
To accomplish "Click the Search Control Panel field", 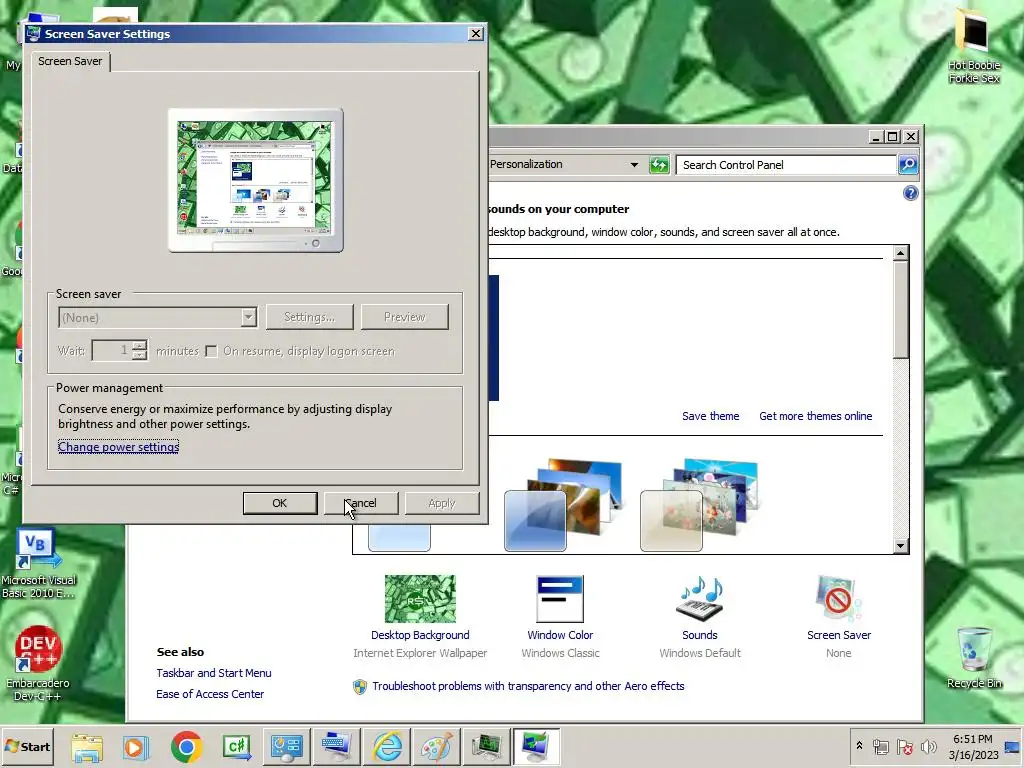I will tap(786, 165).
